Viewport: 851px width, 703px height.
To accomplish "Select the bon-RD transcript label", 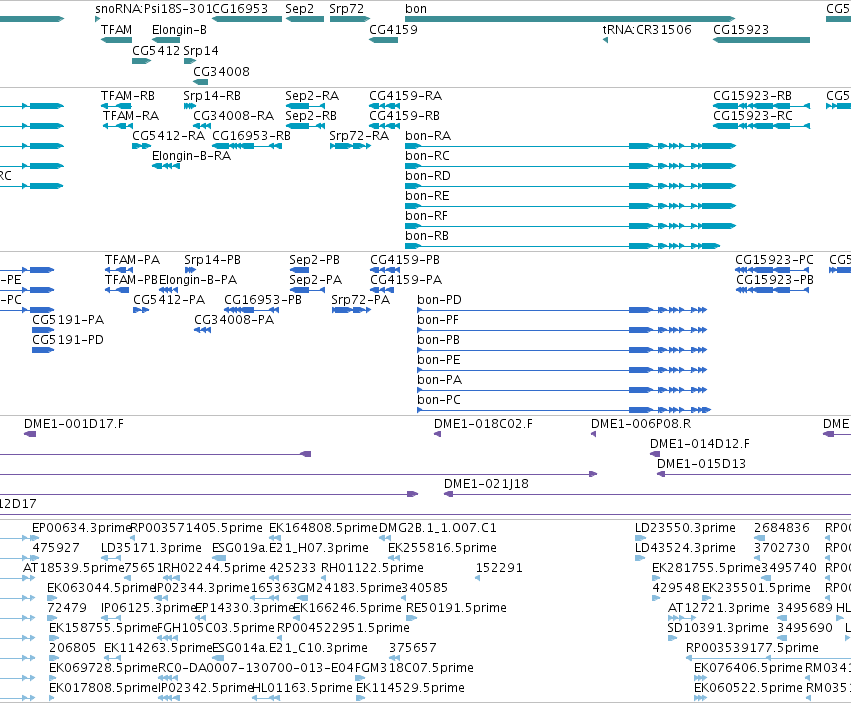I will click(428, 176).
